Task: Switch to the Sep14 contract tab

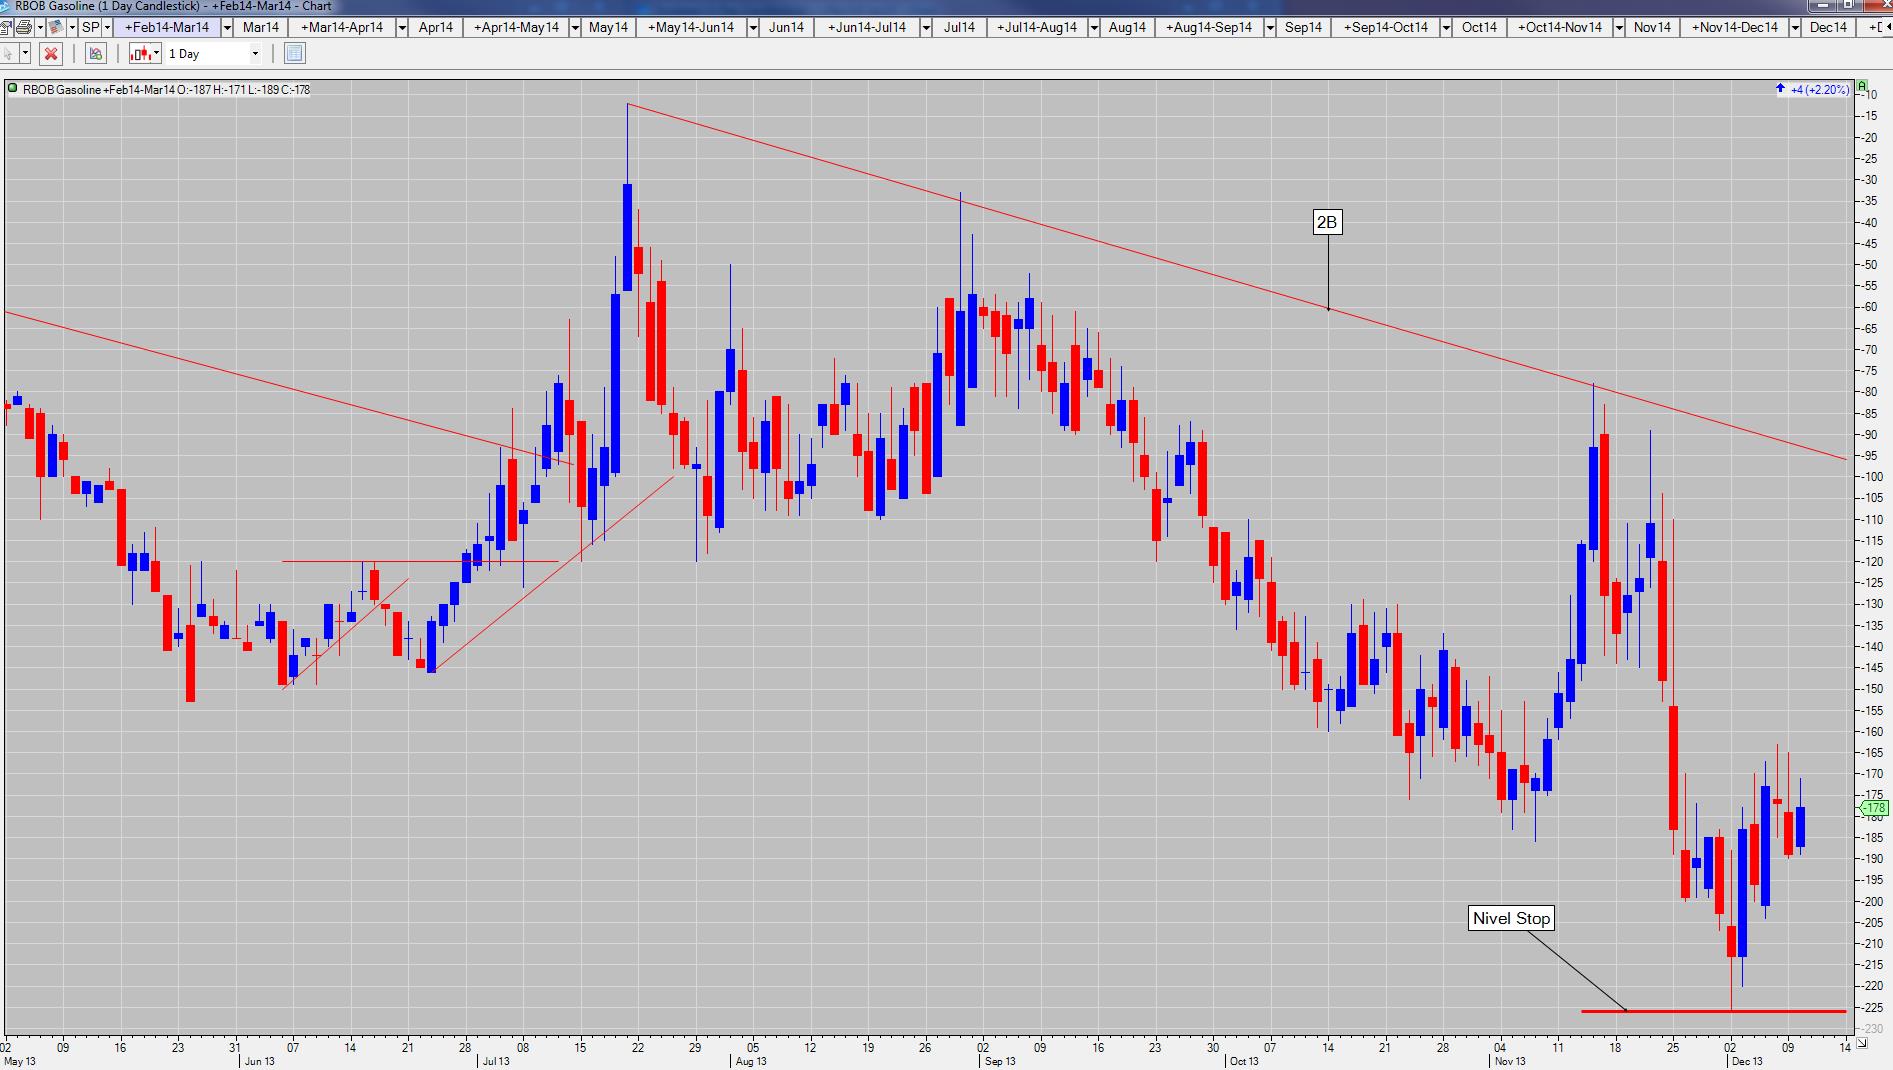Action: point(1303,27)
